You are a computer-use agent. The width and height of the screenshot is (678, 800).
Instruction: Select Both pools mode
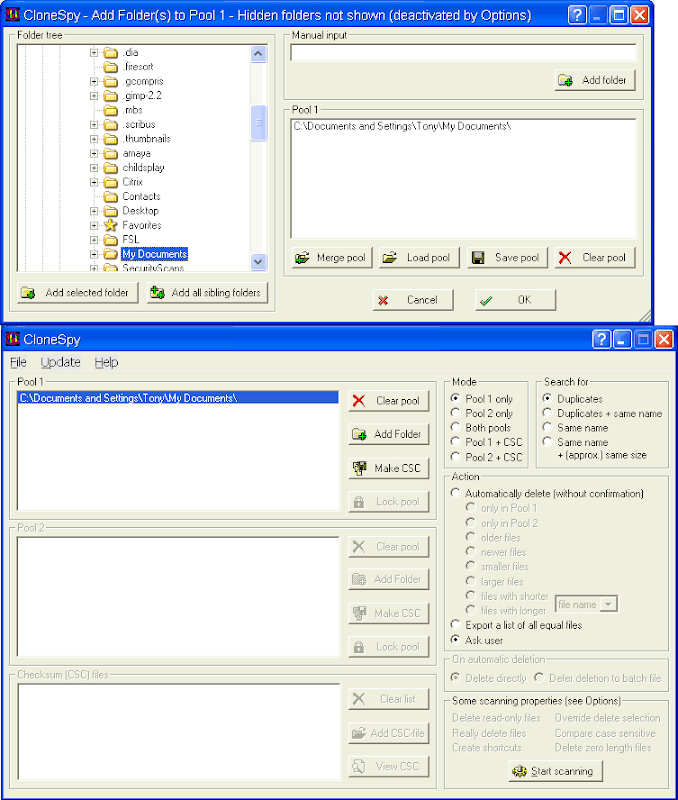pos(455,427)
